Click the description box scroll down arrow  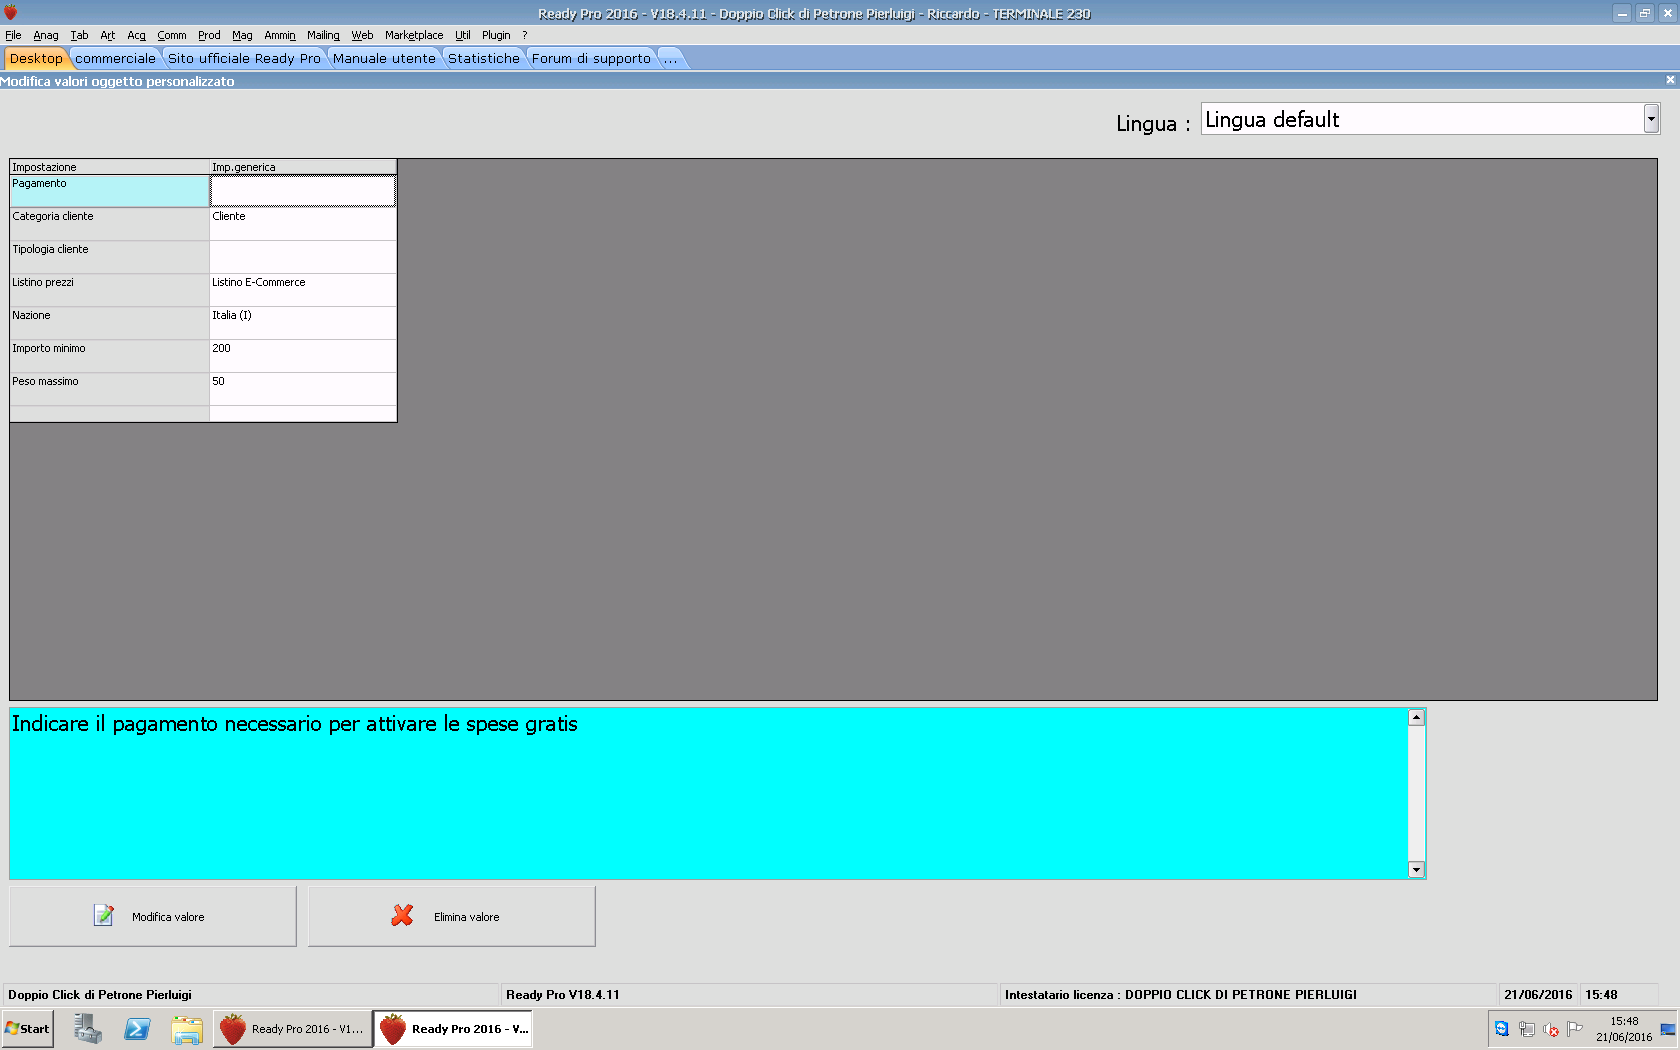point(1416,870)
